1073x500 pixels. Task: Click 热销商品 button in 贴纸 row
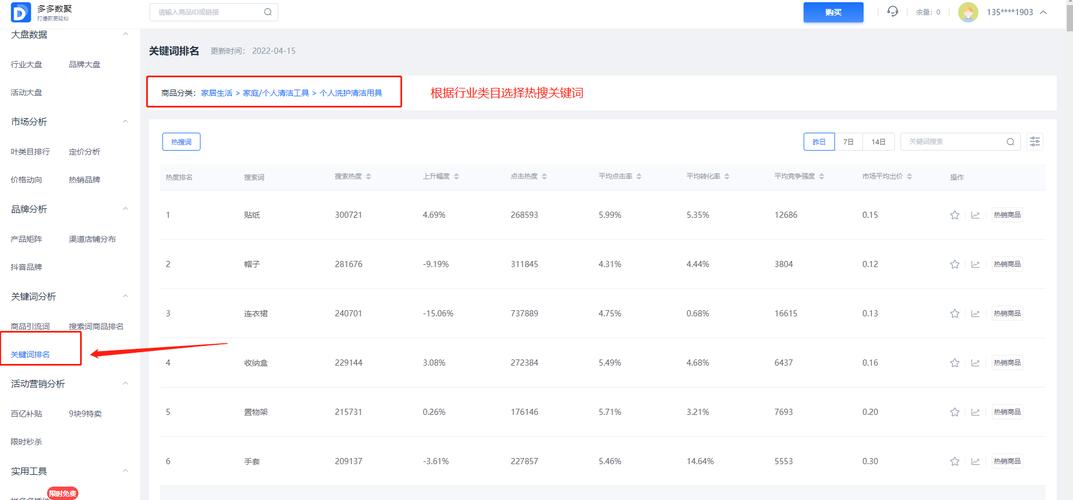pyautogui.click(x=1007, y=215)
